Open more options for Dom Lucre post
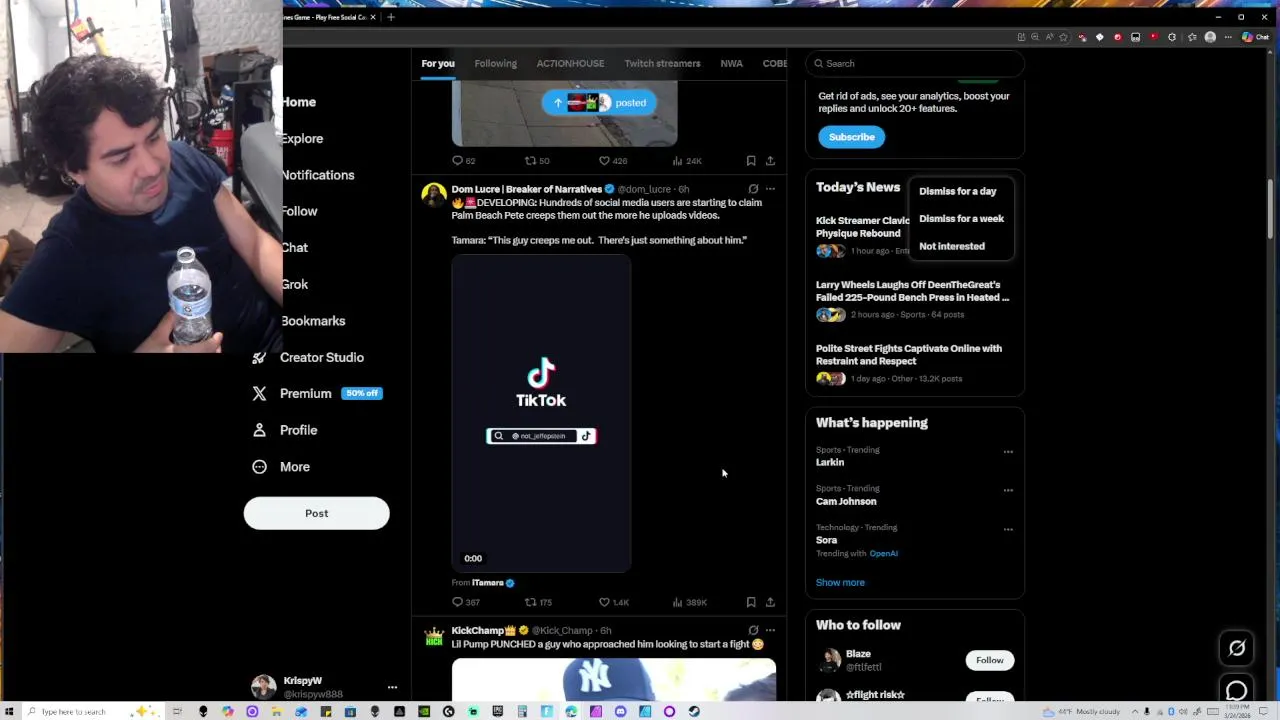The image size is (1280, 720). coord(770,188)
